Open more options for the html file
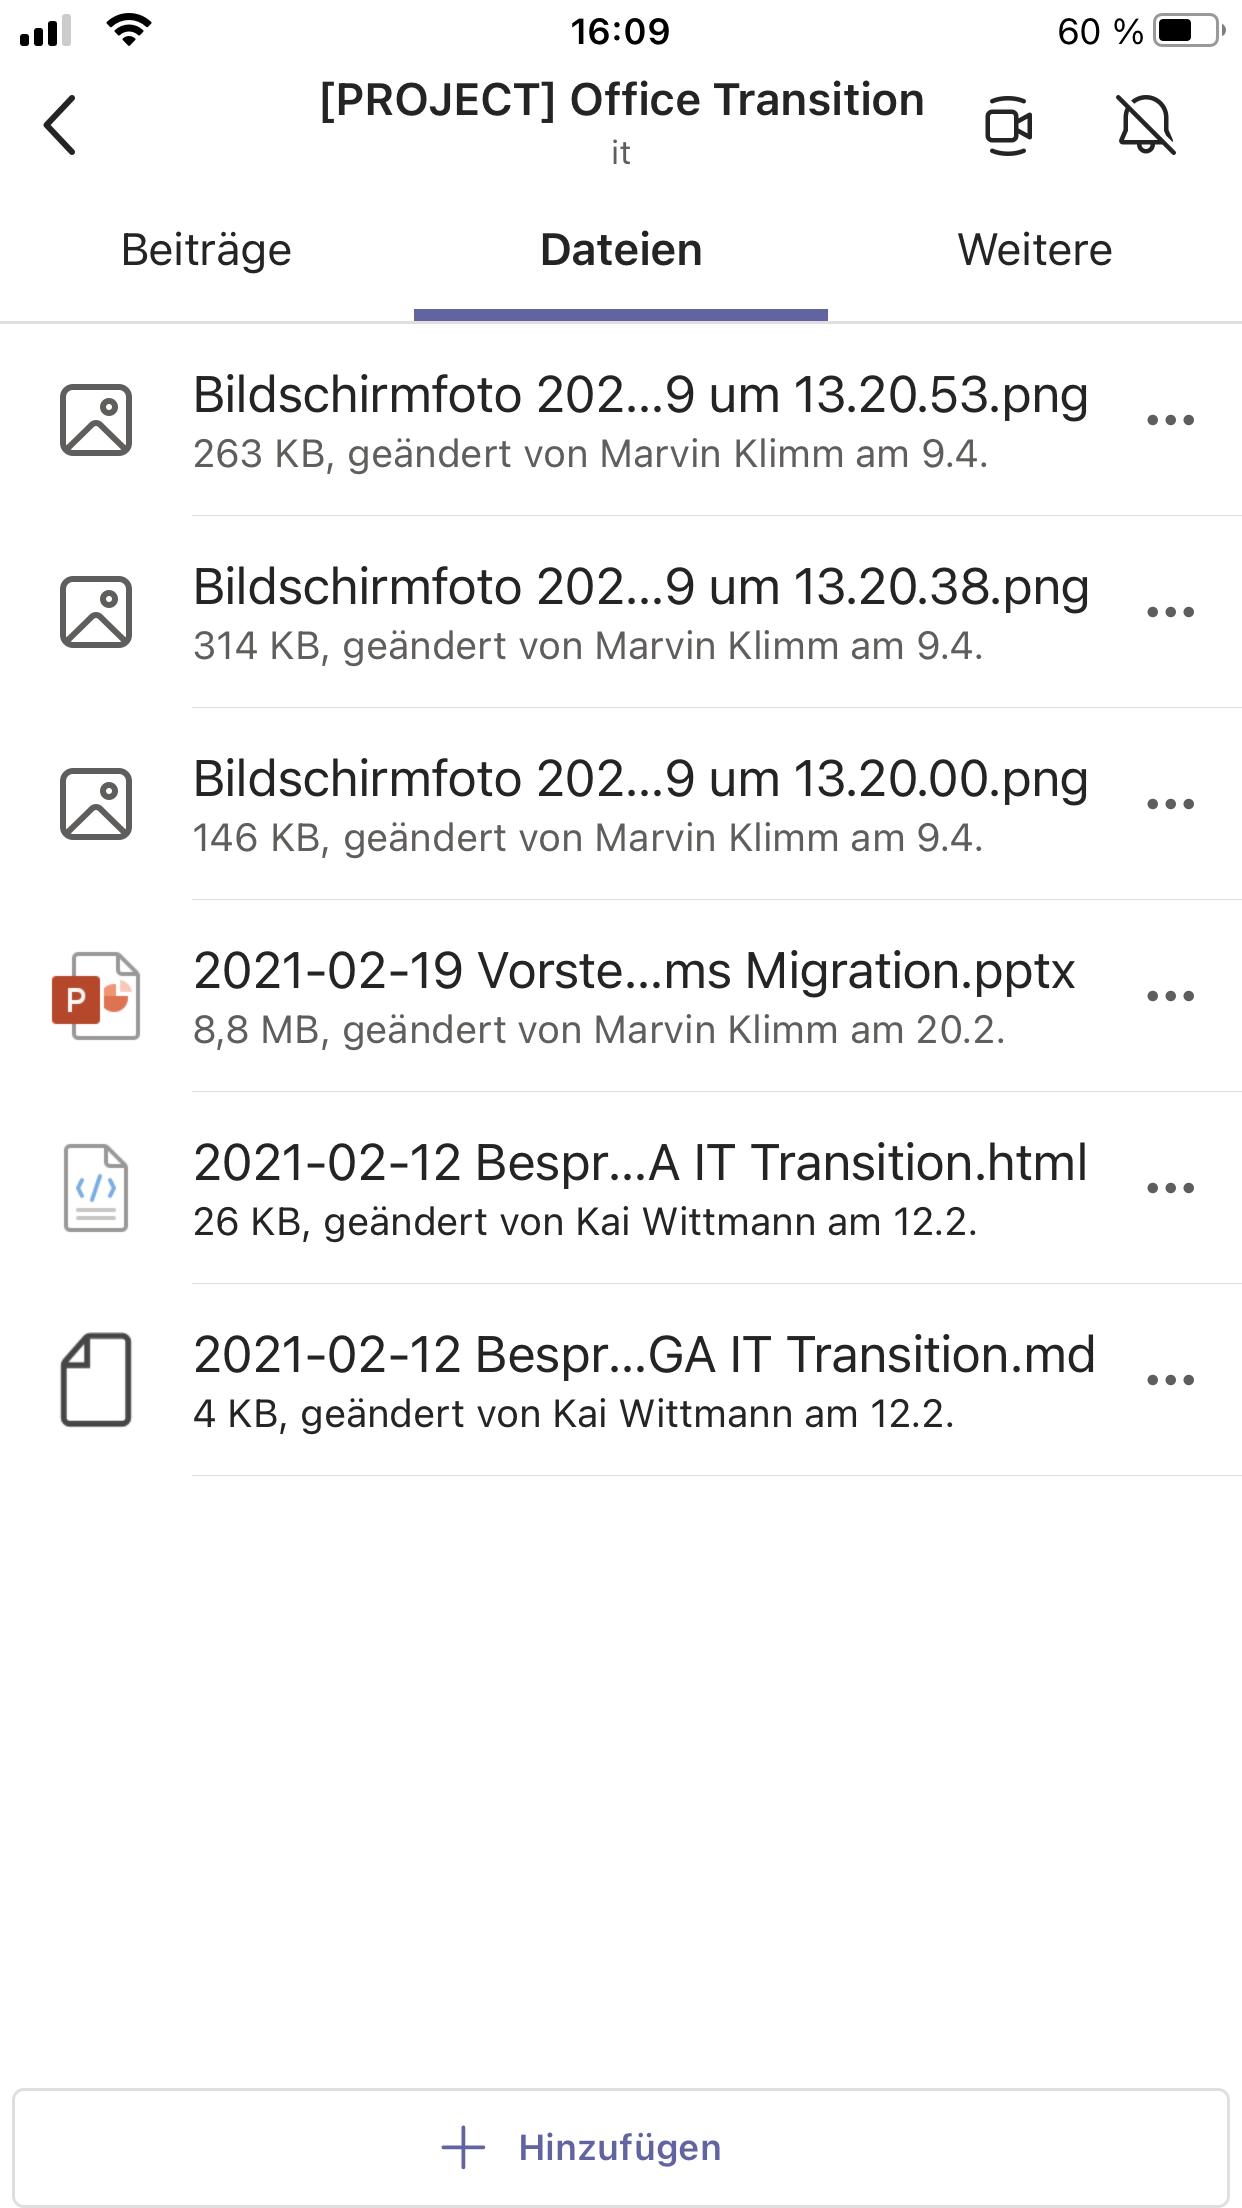1242x2208 pixels. coord(1173,1189)
